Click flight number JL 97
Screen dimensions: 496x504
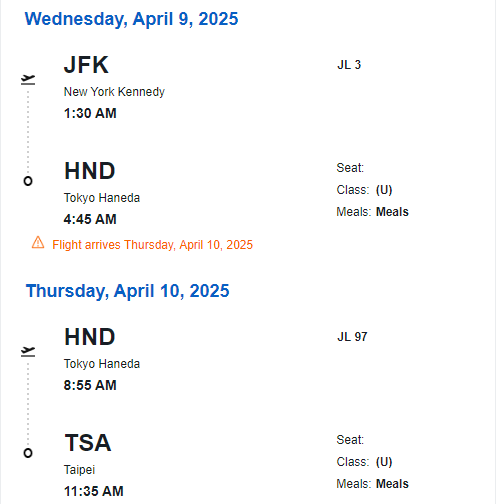pos(352,337)
